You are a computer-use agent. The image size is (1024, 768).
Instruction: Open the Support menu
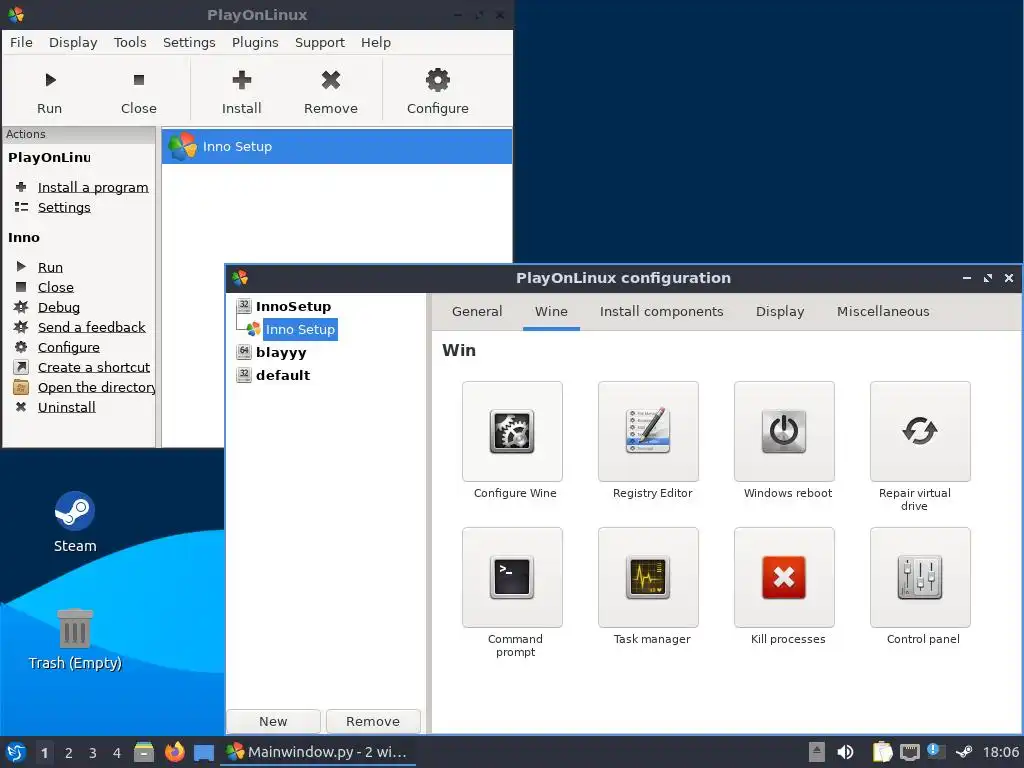(319, 42)
